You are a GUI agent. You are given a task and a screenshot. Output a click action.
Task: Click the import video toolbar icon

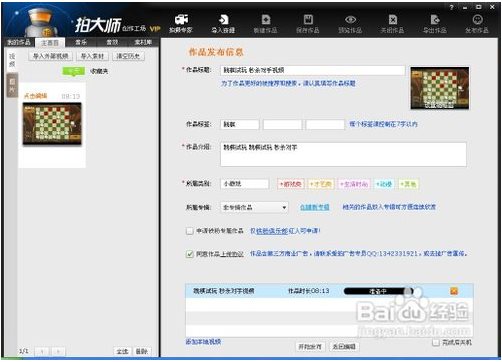(223, 20)
